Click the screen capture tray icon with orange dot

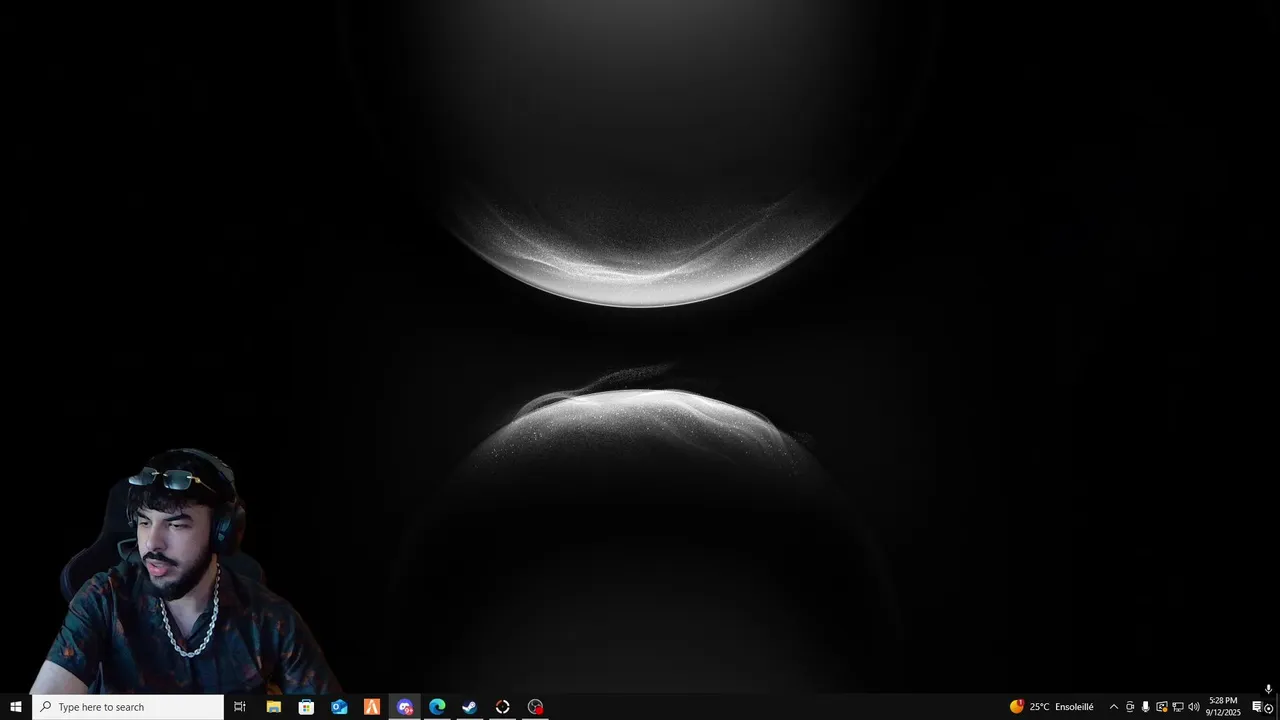click(1162, 707)
